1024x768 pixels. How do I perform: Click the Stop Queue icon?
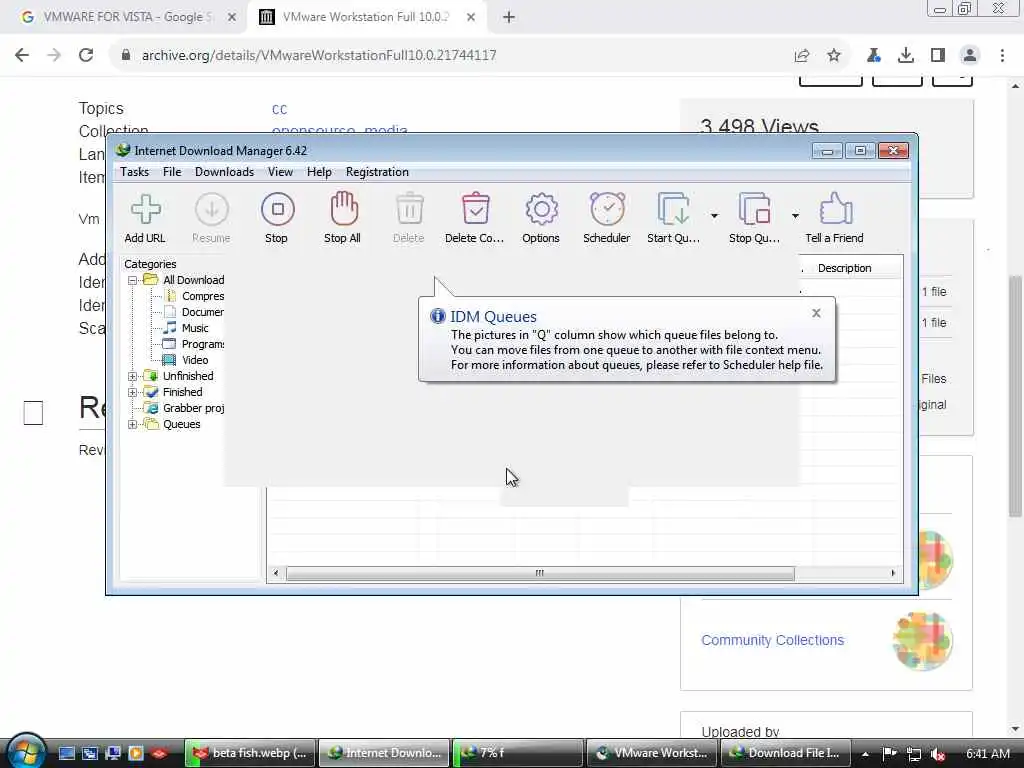coord(754,218)
